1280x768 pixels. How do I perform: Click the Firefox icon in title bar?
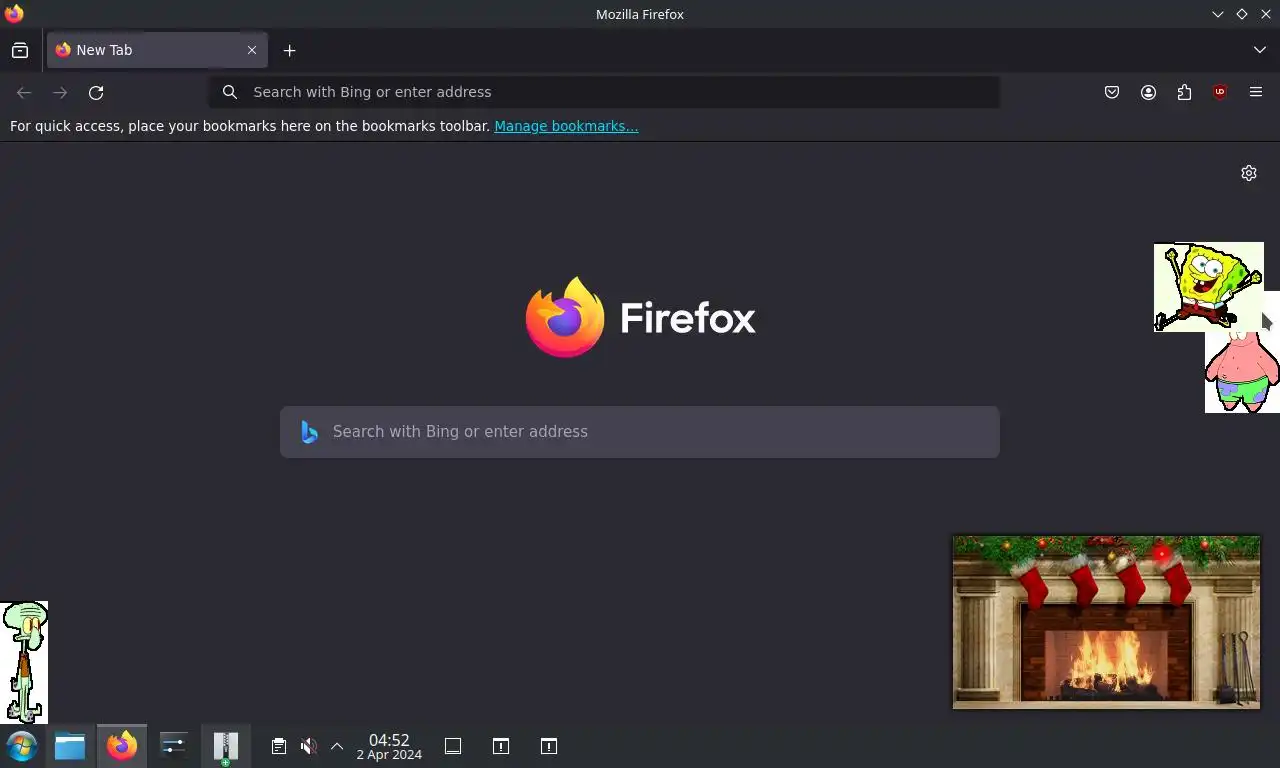(14, 14)
